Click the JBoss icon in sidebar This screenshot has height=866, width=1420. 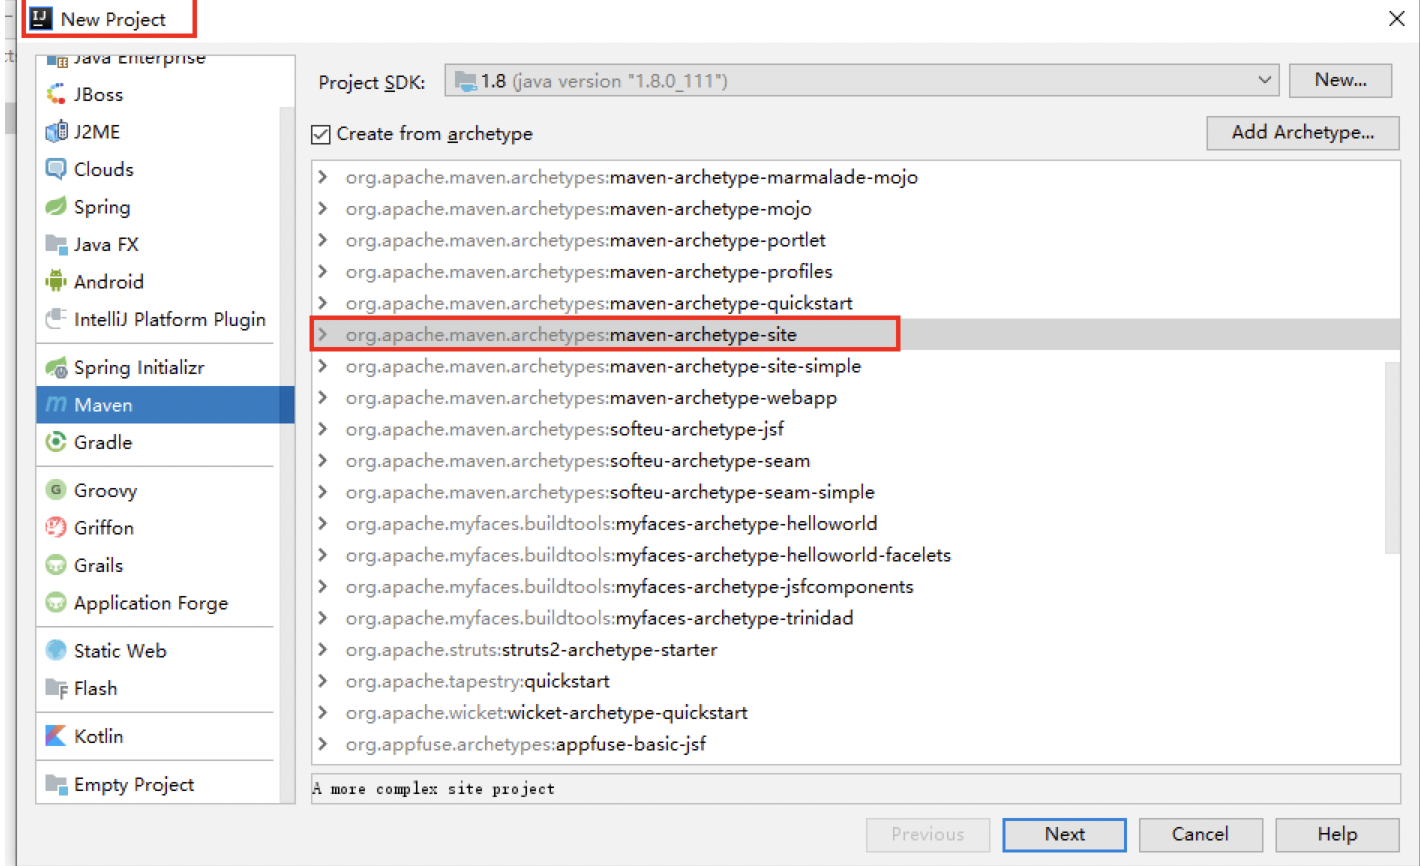[56, 95]
